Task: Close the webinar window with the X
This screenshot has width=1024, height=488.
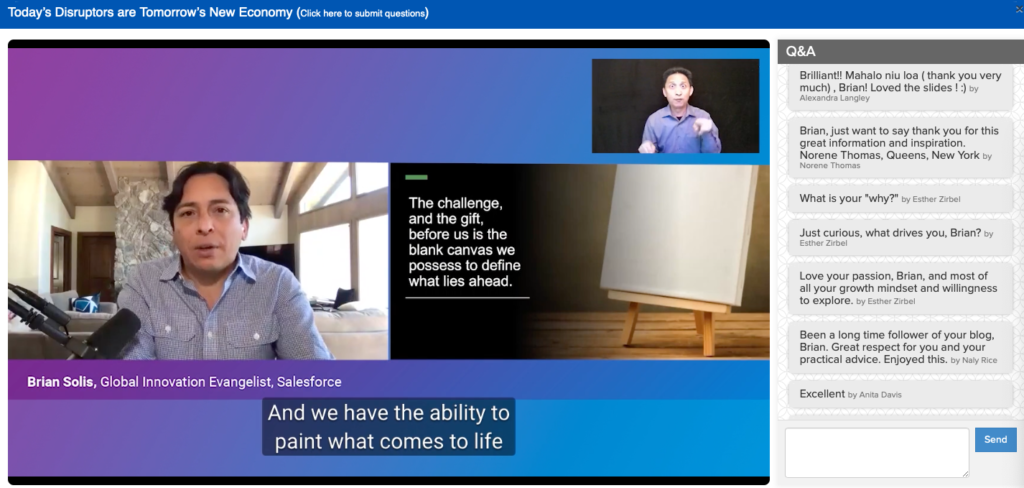Action: 1020,8
